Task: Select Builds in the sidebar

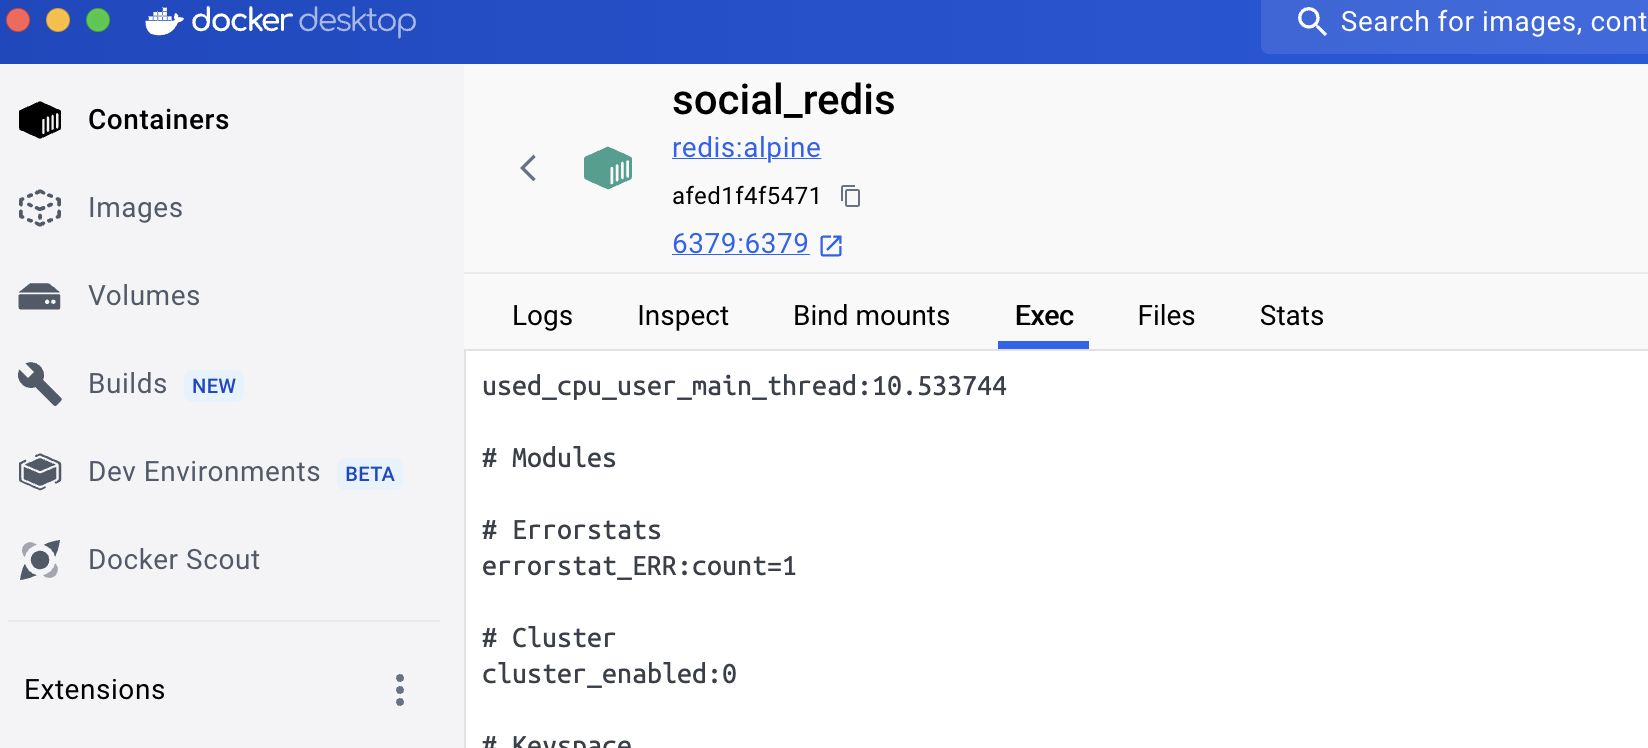Action: [x=127, y=384]
